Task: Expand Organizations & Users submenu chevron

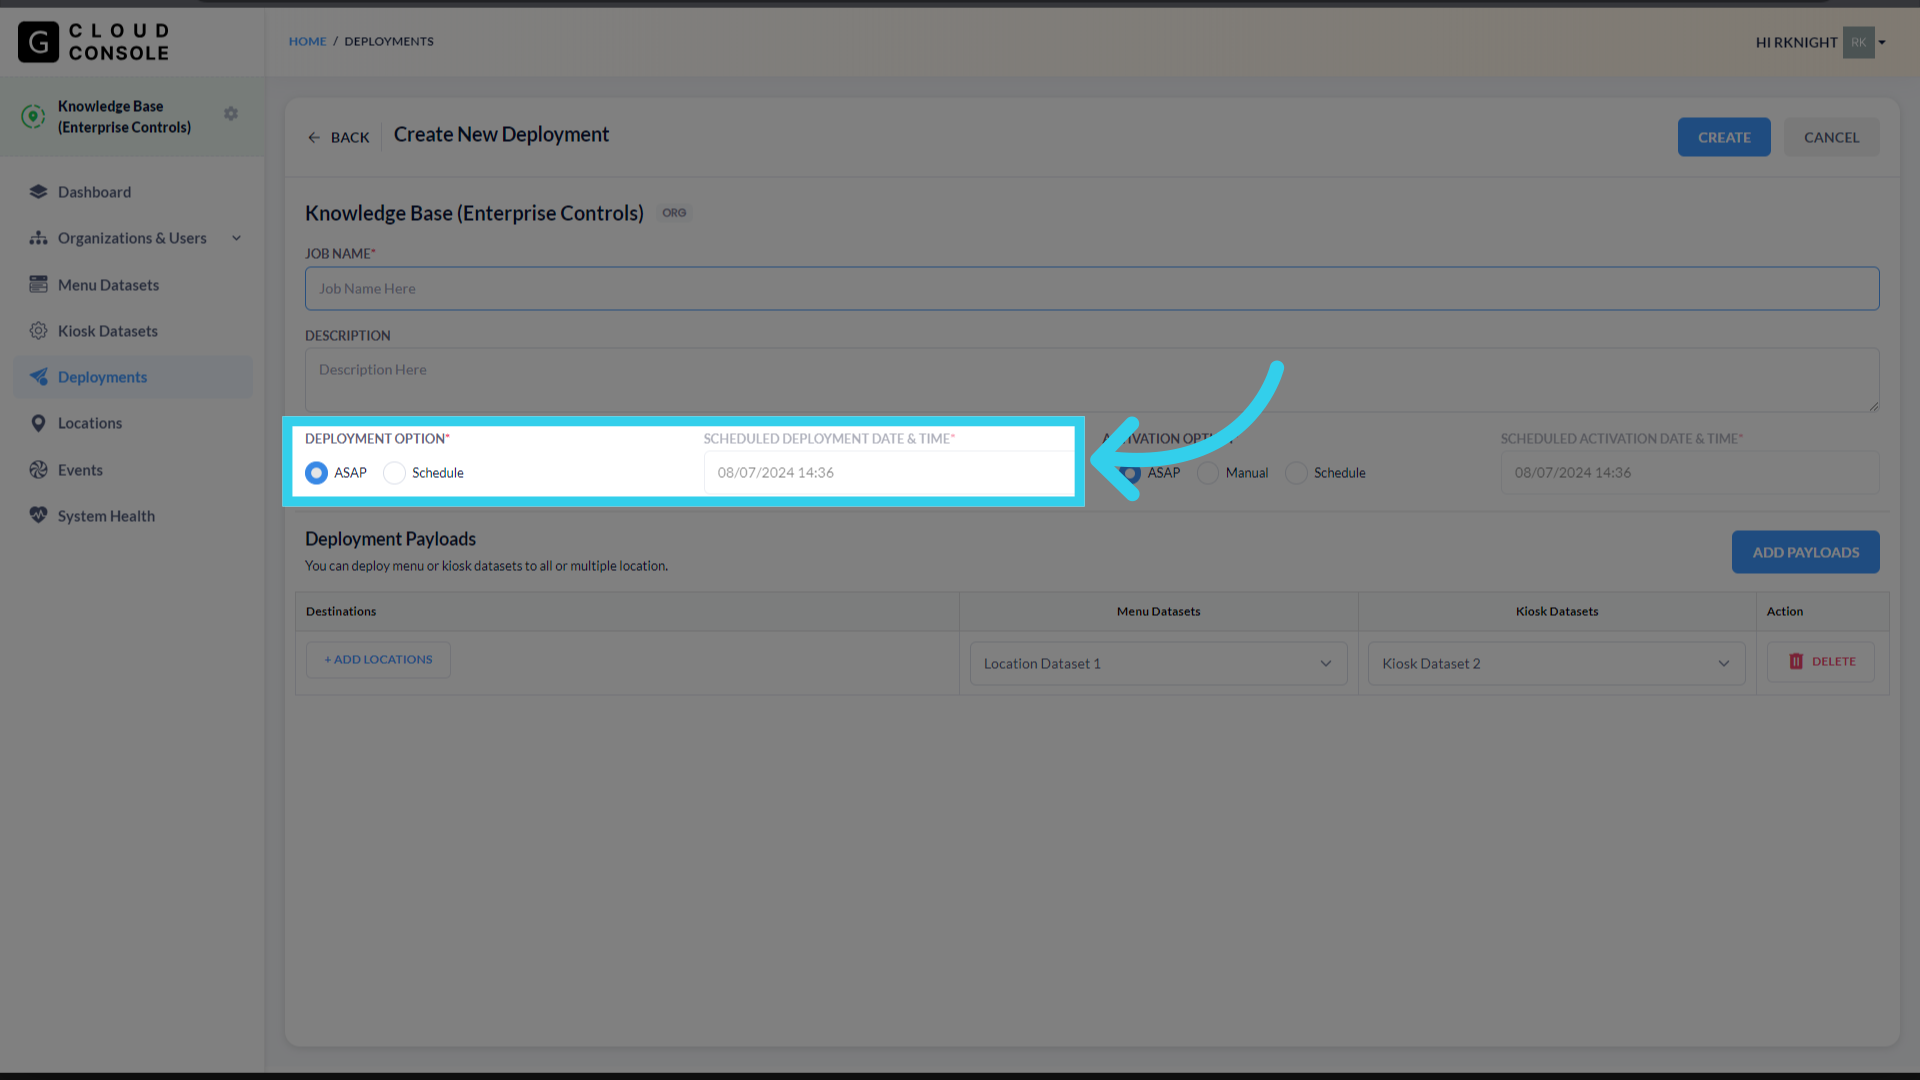Action: point(237,238)
